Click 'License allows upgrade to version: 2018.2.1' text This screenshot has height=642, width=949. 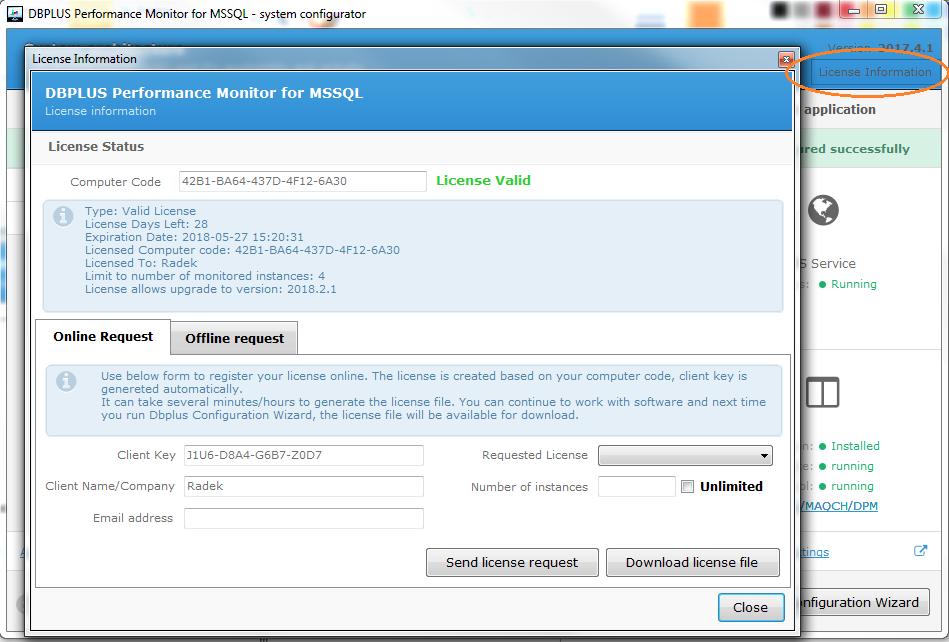coord(211,289)
